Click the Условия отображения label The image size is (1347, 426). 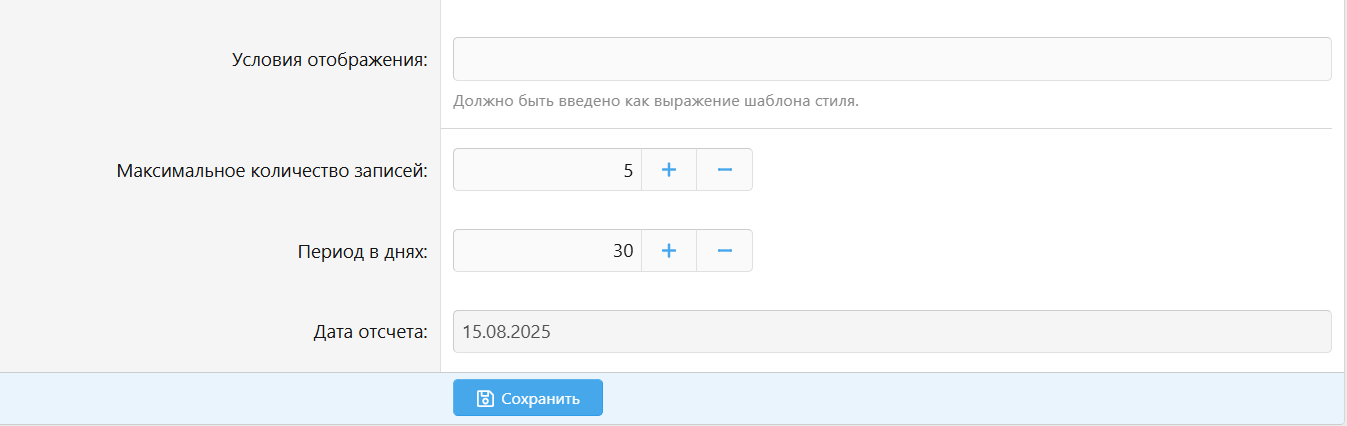(329, 59)
